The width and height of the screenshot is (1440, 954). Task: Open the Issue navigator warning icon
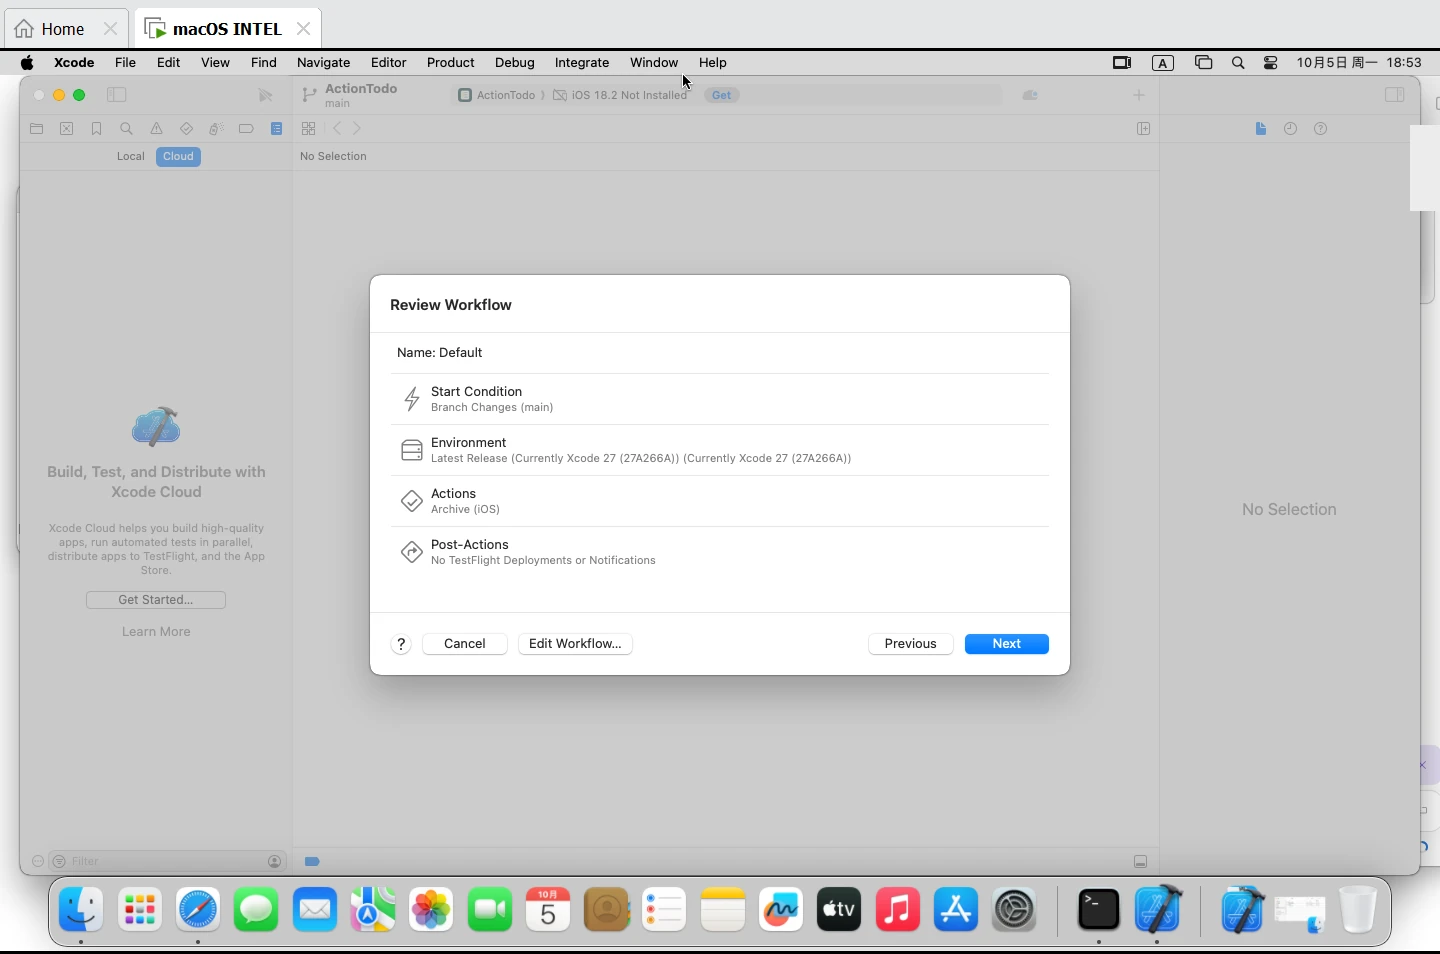tap(156, 129)
